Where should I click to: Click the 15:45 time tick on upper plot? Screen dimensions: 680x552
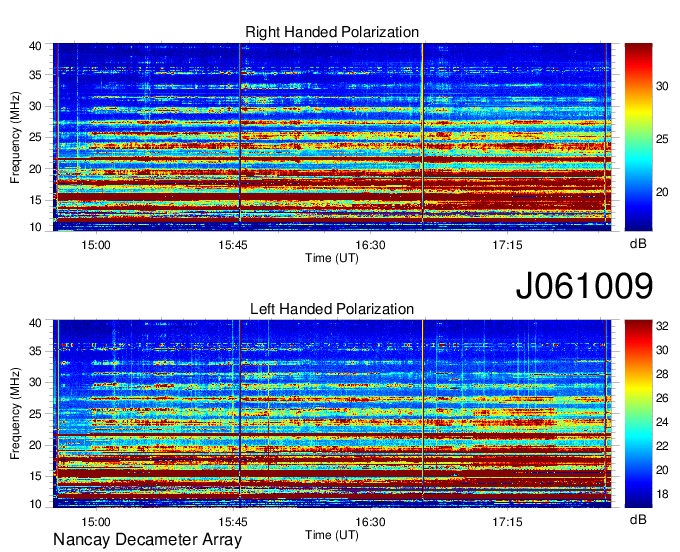tap(233, 245)
